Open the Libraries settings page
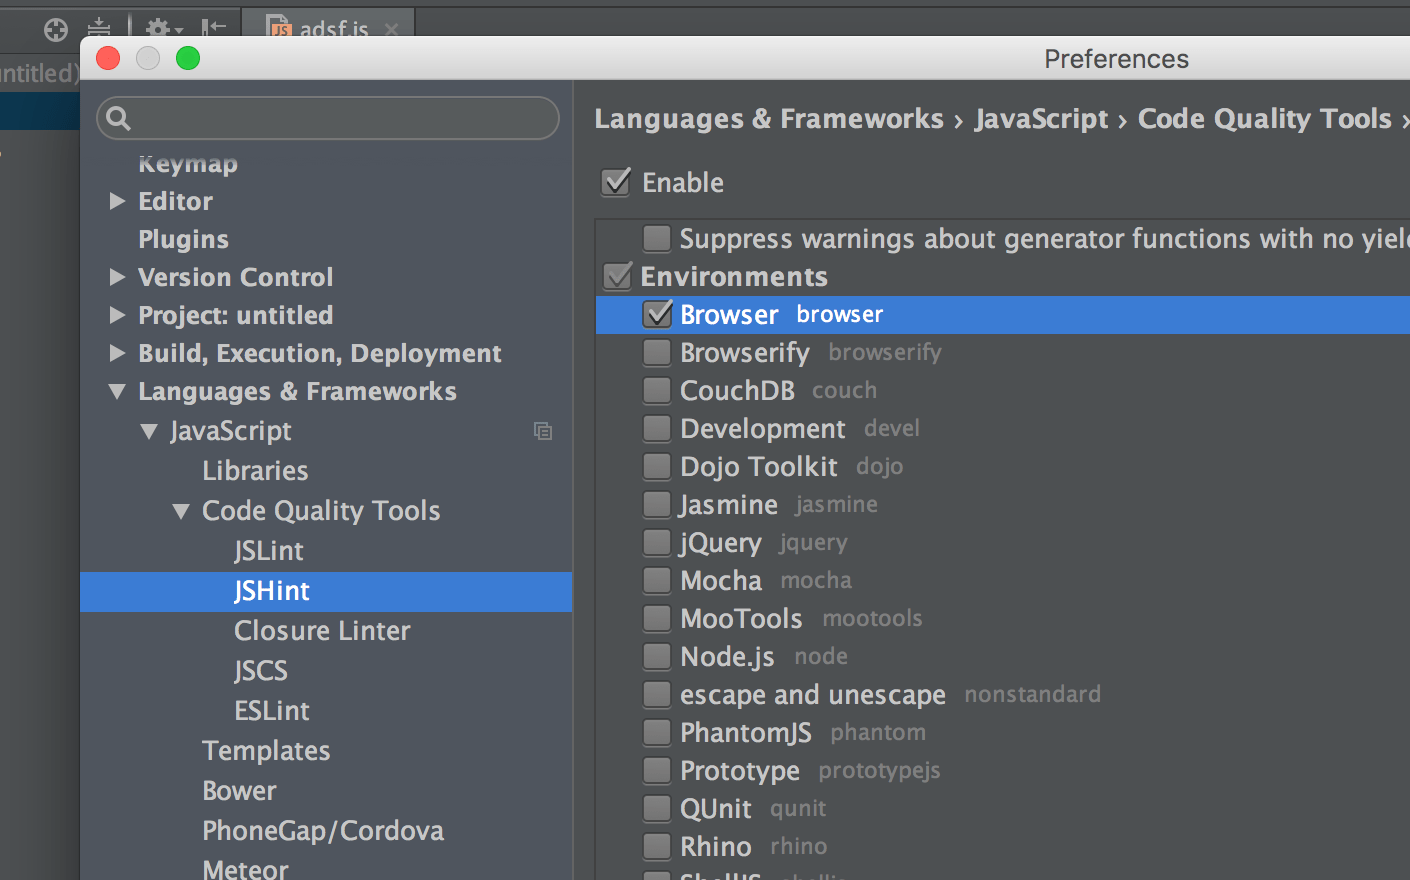This screenshot has height=880, width=1410. 255,471
